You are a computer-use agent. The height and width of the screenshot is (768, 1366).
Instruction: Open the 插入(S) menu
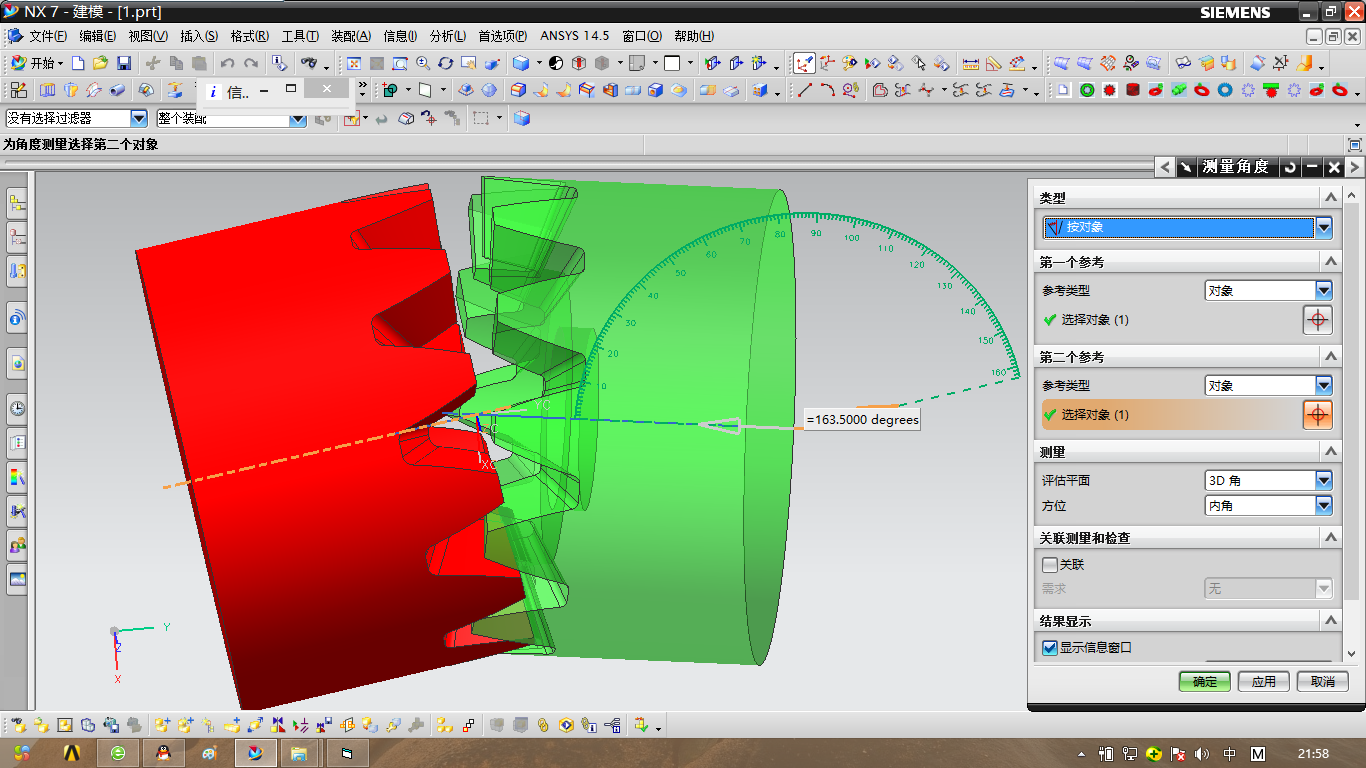coord(199,36)
